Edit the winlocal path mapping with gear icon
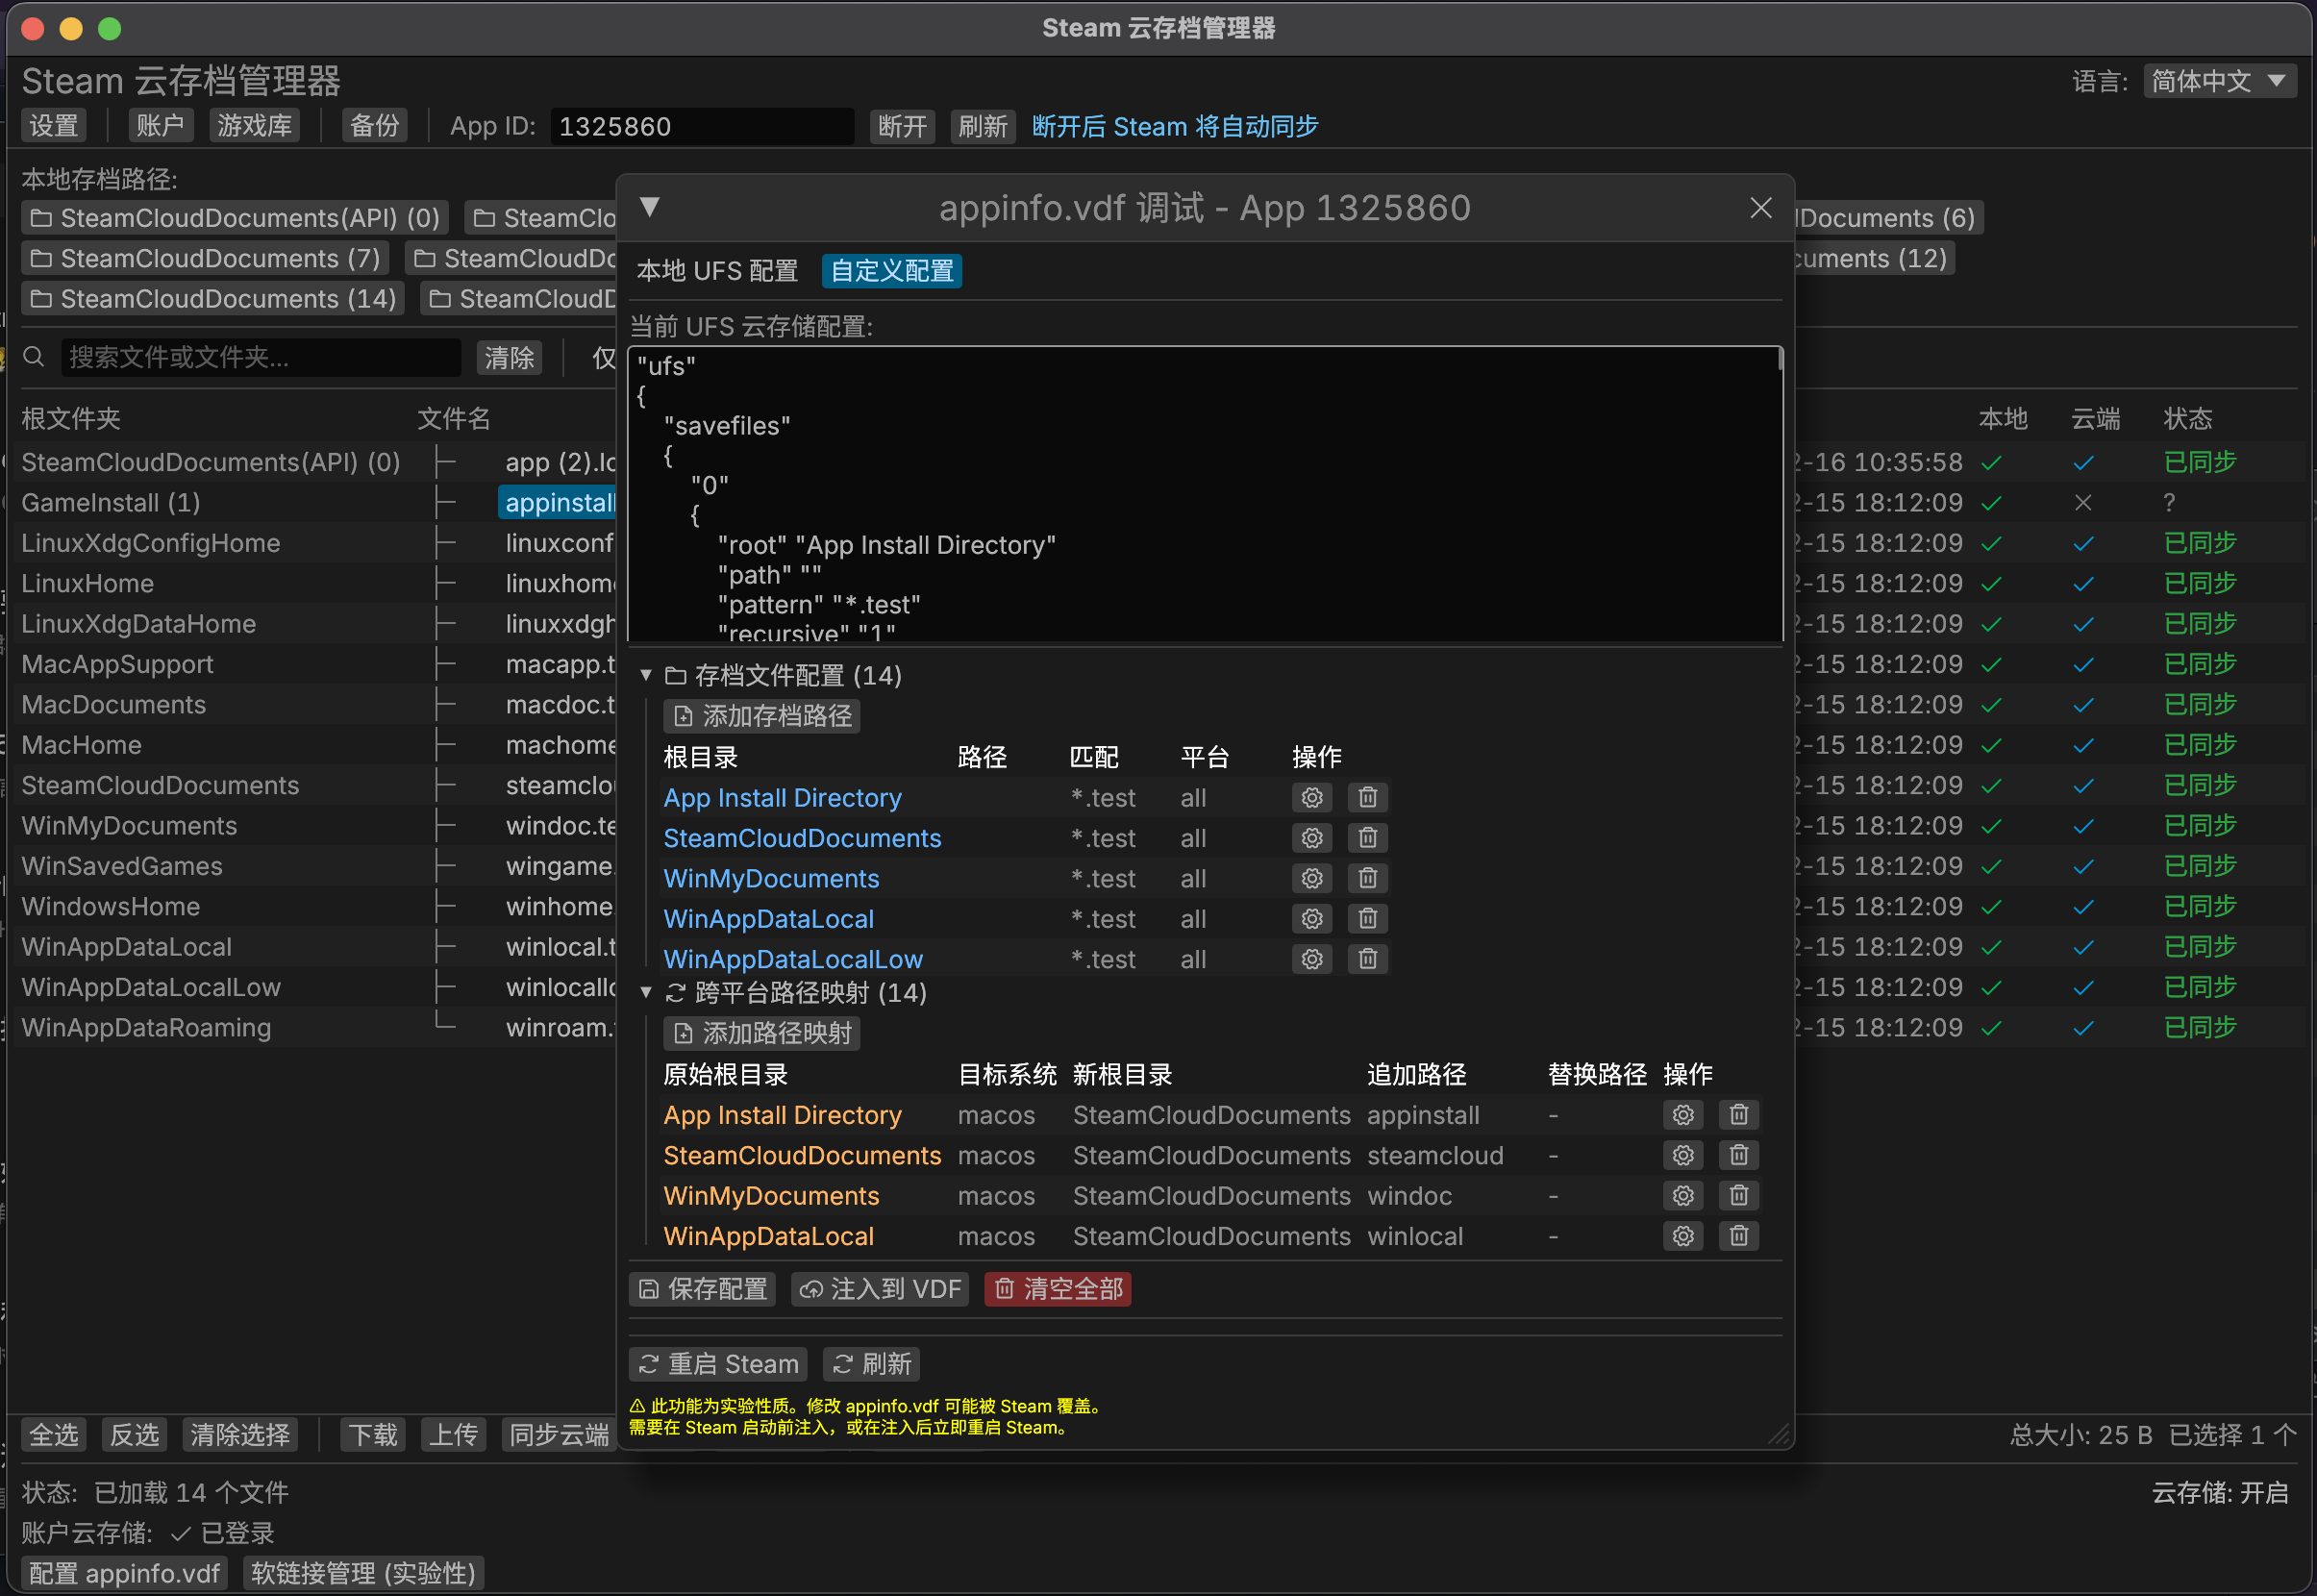This screenshot has width=2317, height=1596. point(1683,1236)
